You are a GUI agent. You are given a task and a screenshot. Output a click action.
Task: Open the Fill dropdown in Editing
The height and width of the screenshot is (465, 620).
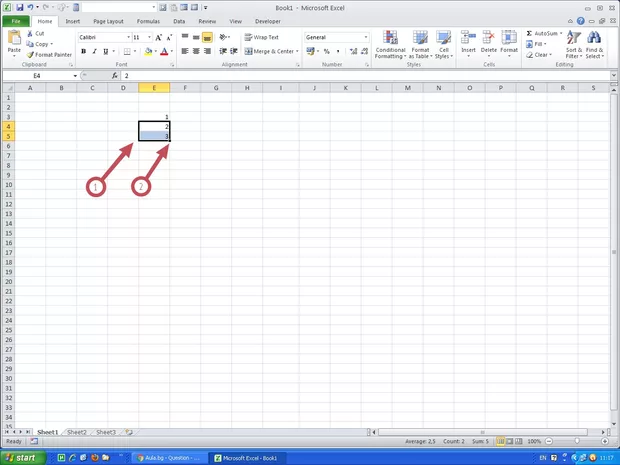pyautogui.click(x=536, y=44)
